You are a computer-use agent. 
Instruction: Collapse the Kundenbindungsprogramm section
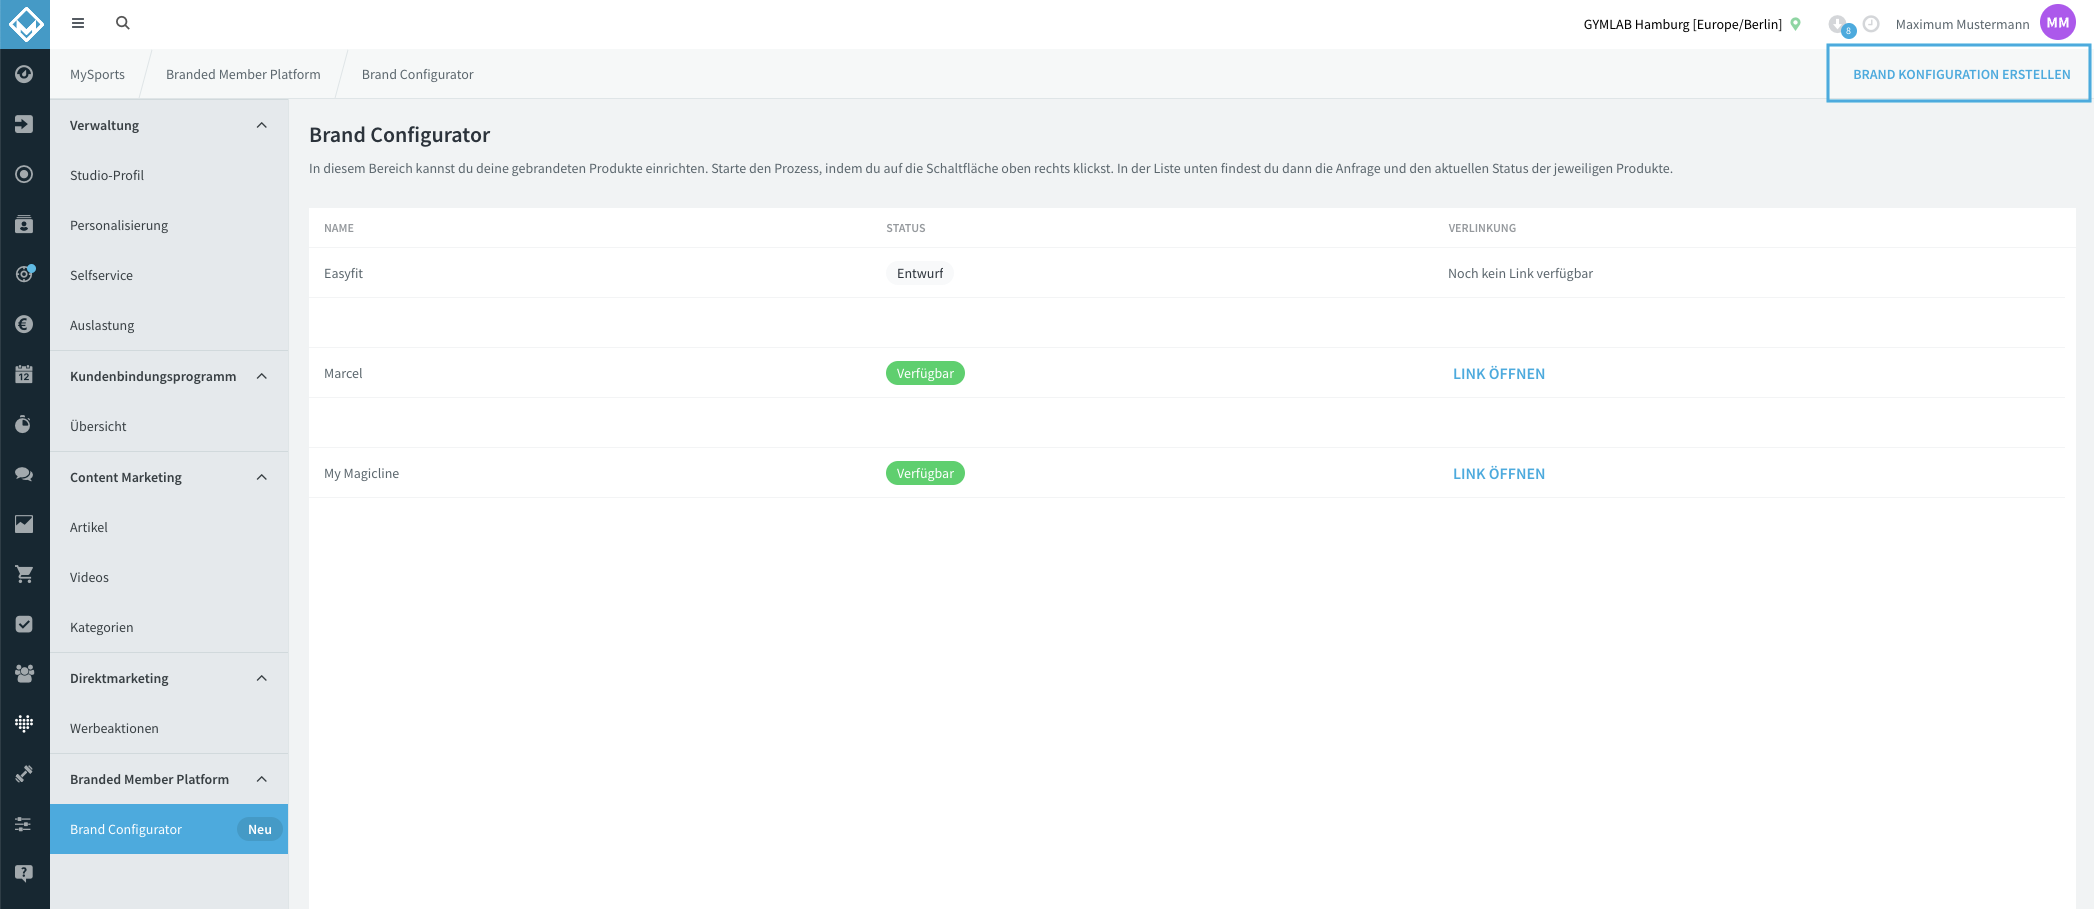[262, 376]
